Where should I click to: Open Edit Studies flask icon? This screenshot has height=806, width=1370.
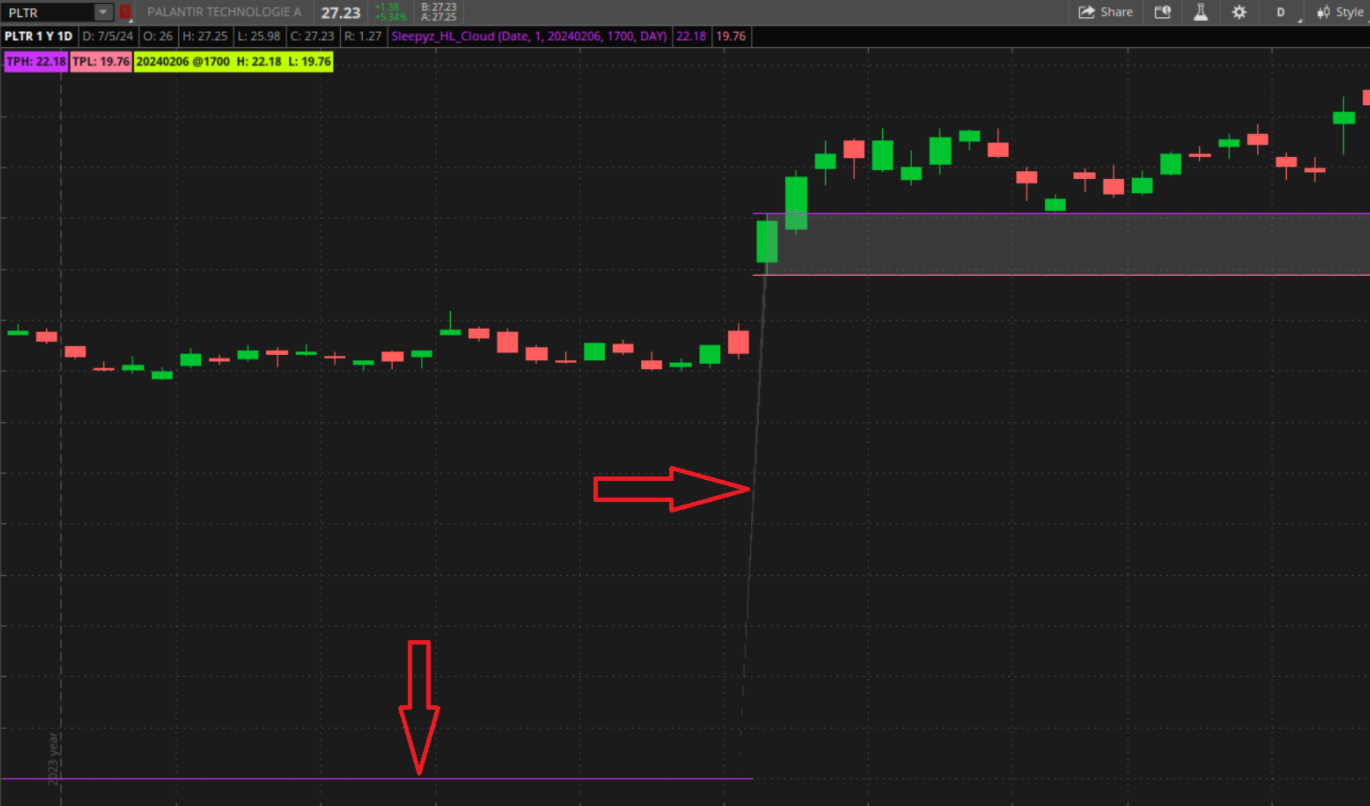click(x=1200, y=12)
